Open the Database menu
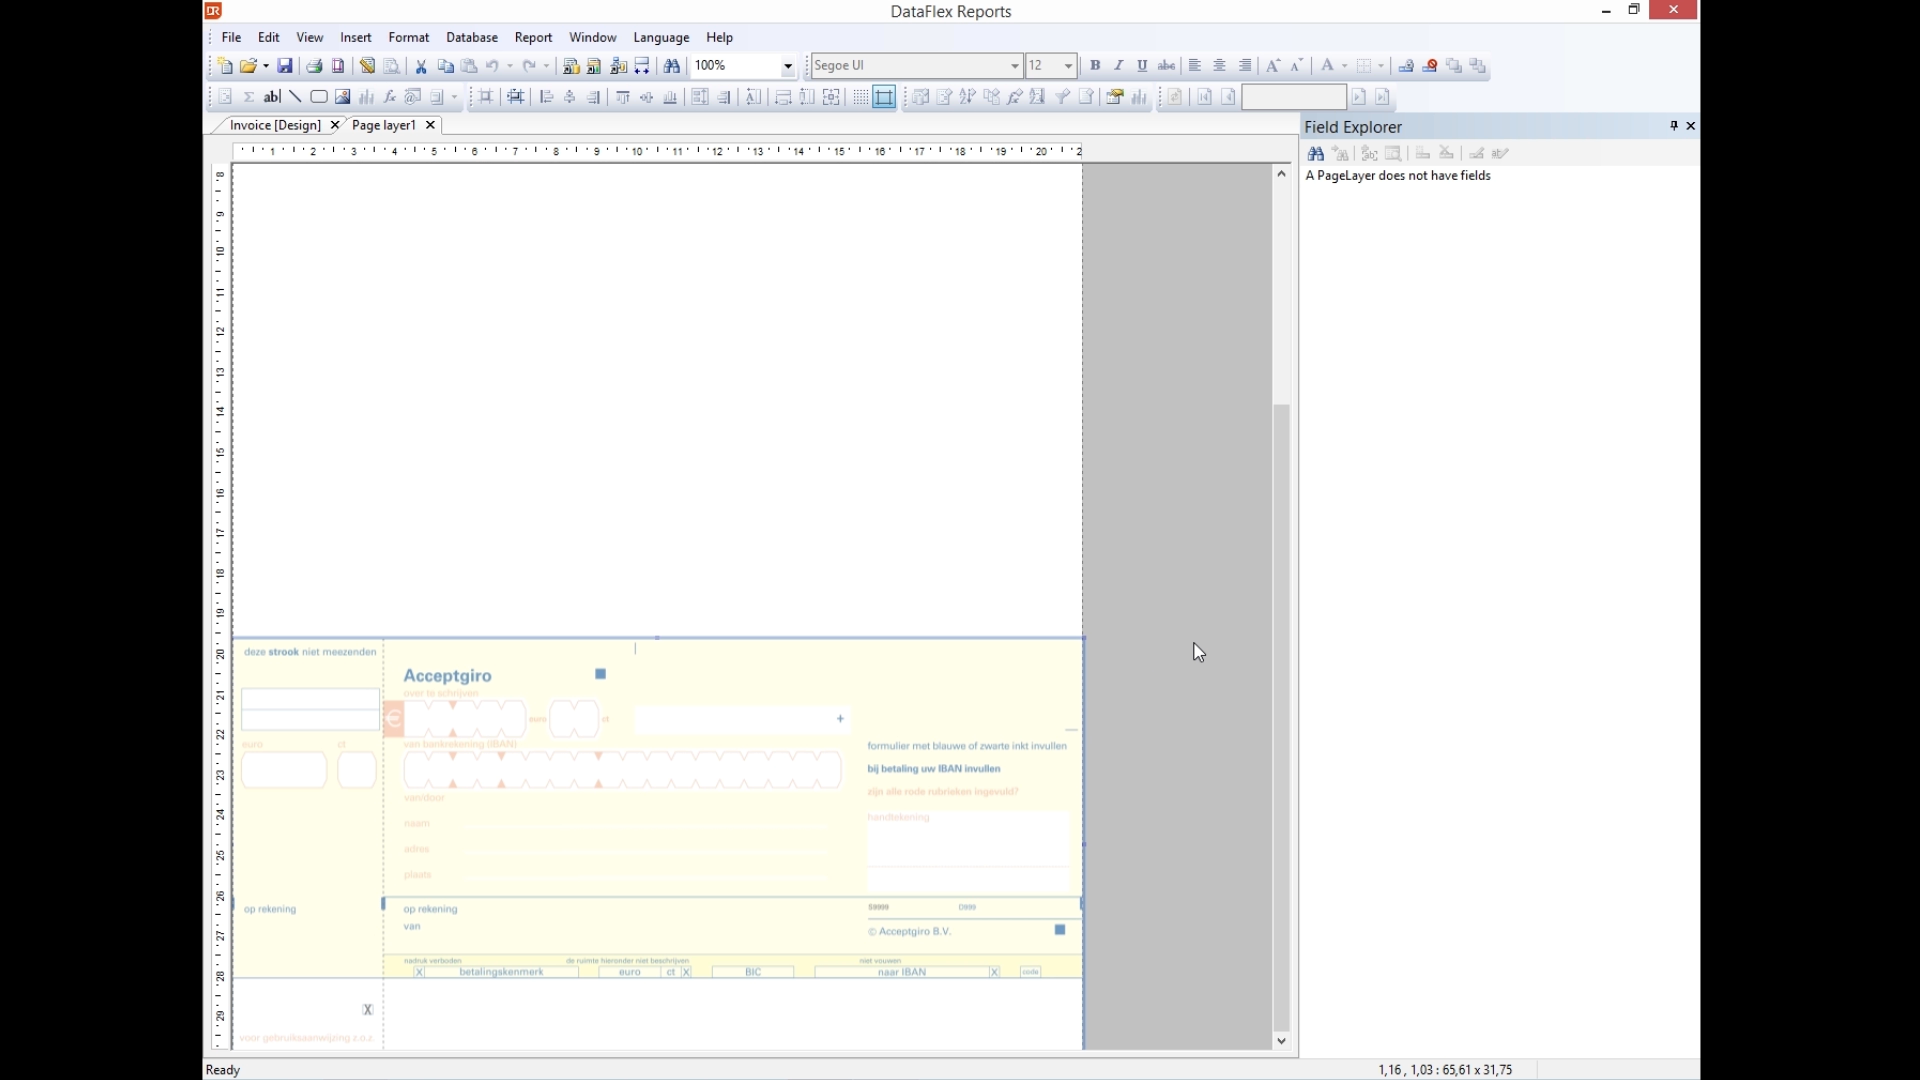 point(472,37)
